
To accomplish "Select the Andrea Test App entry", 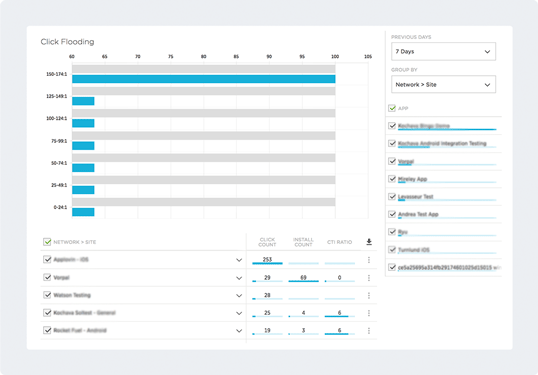I will (x=418, y=214).
